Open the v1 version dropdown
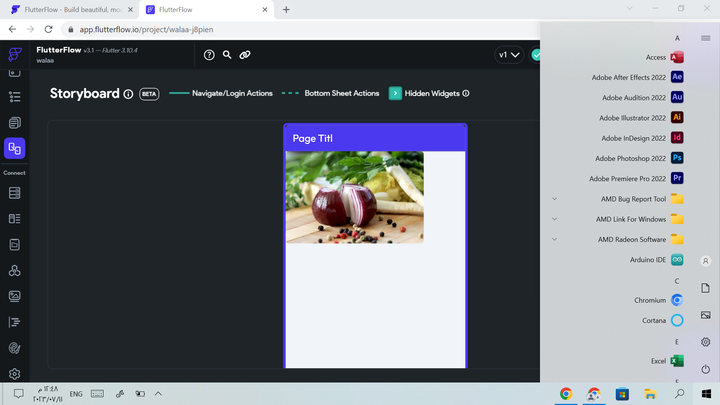The height and width of the screenshot is (405, 720). tap(509, 55)
